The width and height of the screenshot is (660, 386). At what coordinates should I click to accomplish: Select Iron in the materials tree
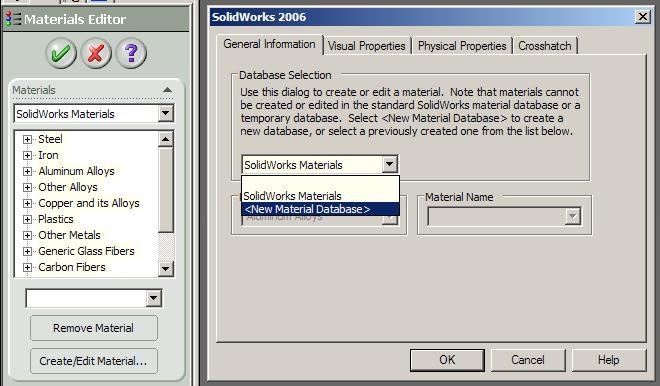(x=48, y=155)
